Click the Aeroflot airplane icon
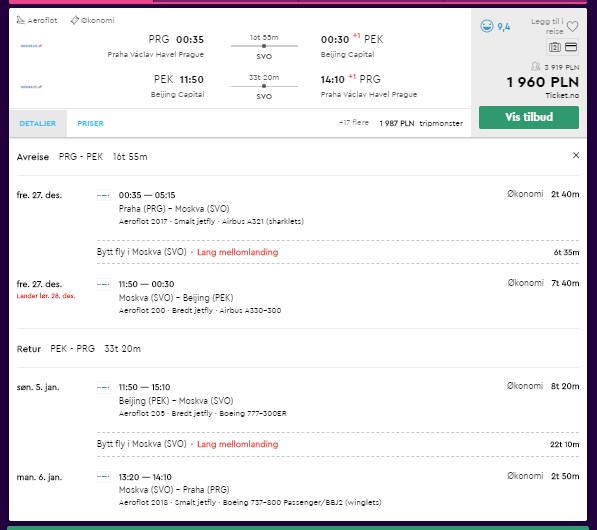This screenshot has width=597, height=530. (x=21, y=20)
